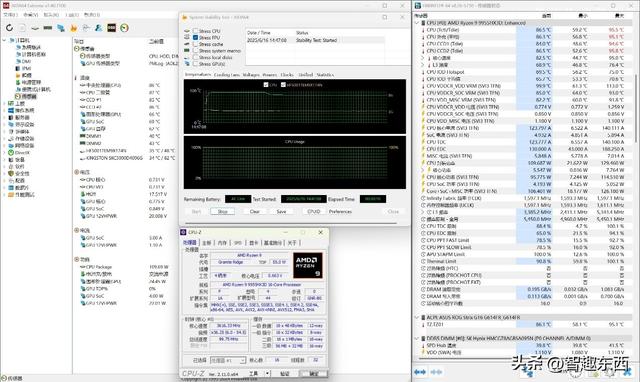Switch to the Statistics tab in the stability test

pos(325,75)
